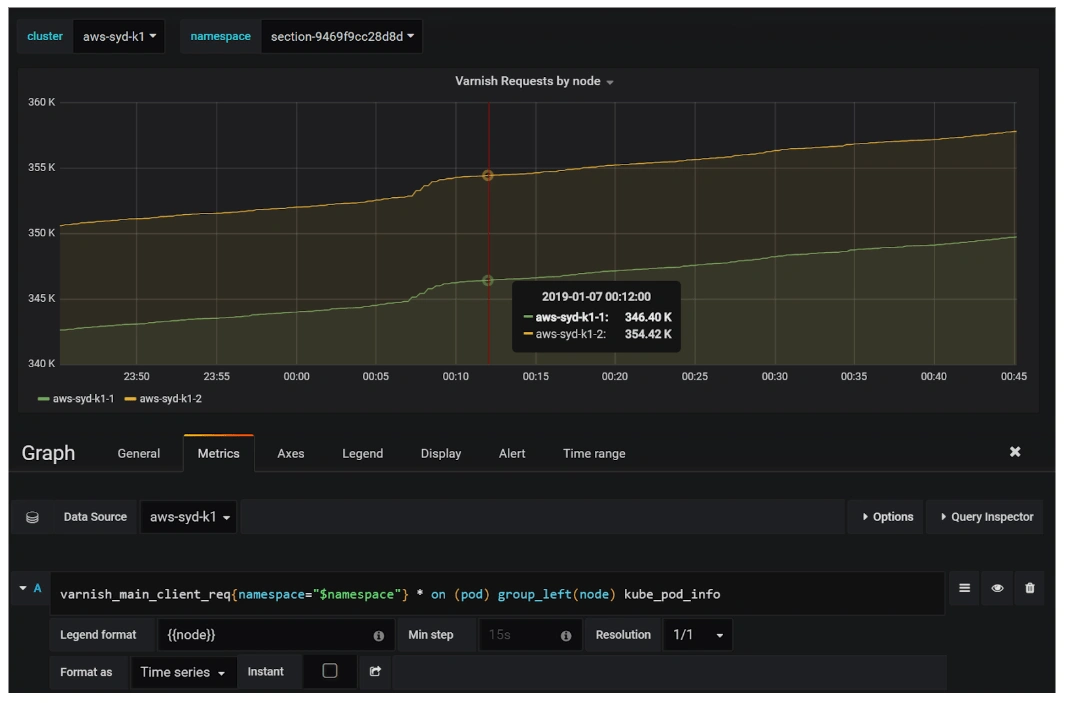Click the namespace variable label

[x=220, y=37]
